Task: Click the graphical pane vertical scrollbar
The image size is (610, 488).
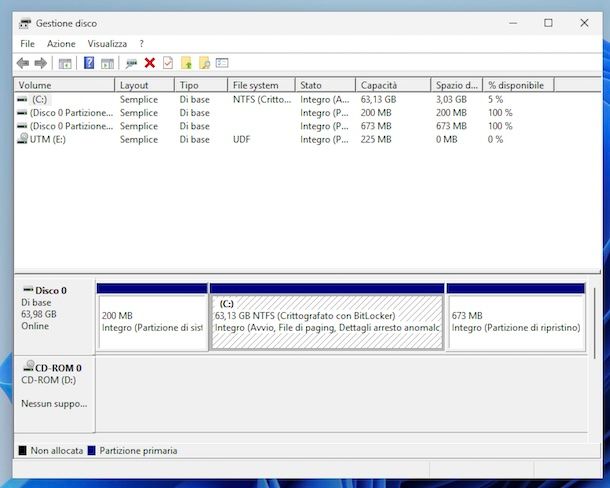Action: click(594, 323)
